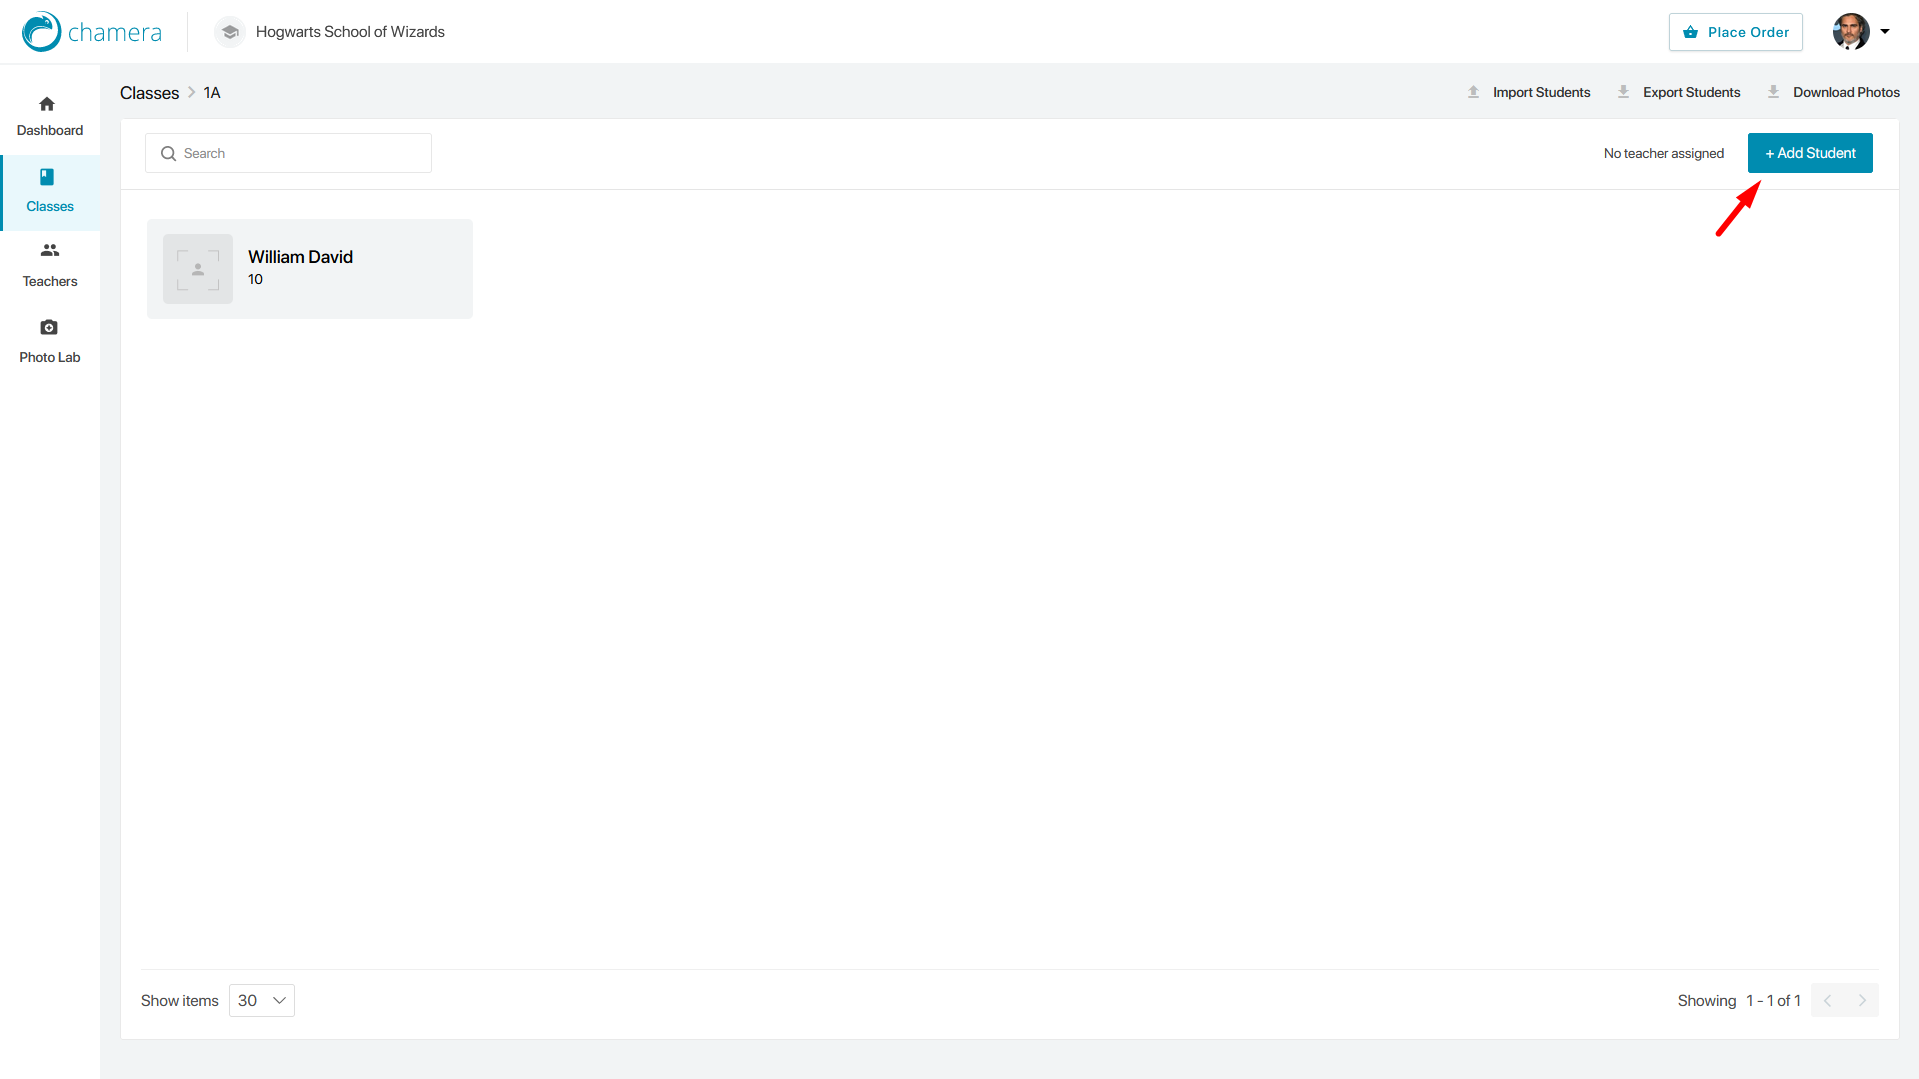Open William David student card

[310, 269]
